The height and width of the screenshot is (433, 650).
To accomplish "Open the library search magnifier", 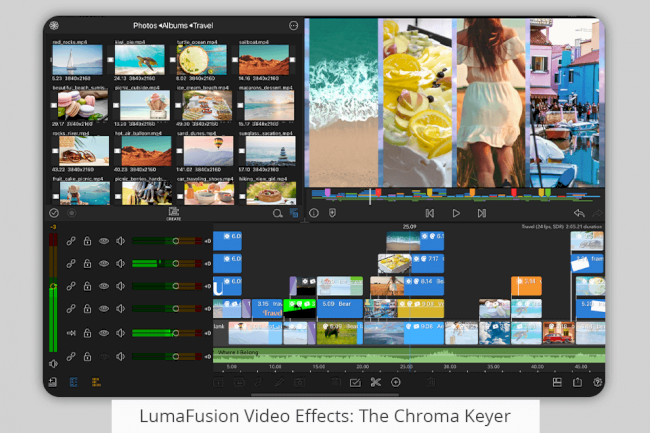I will click(x=277, y=213).
